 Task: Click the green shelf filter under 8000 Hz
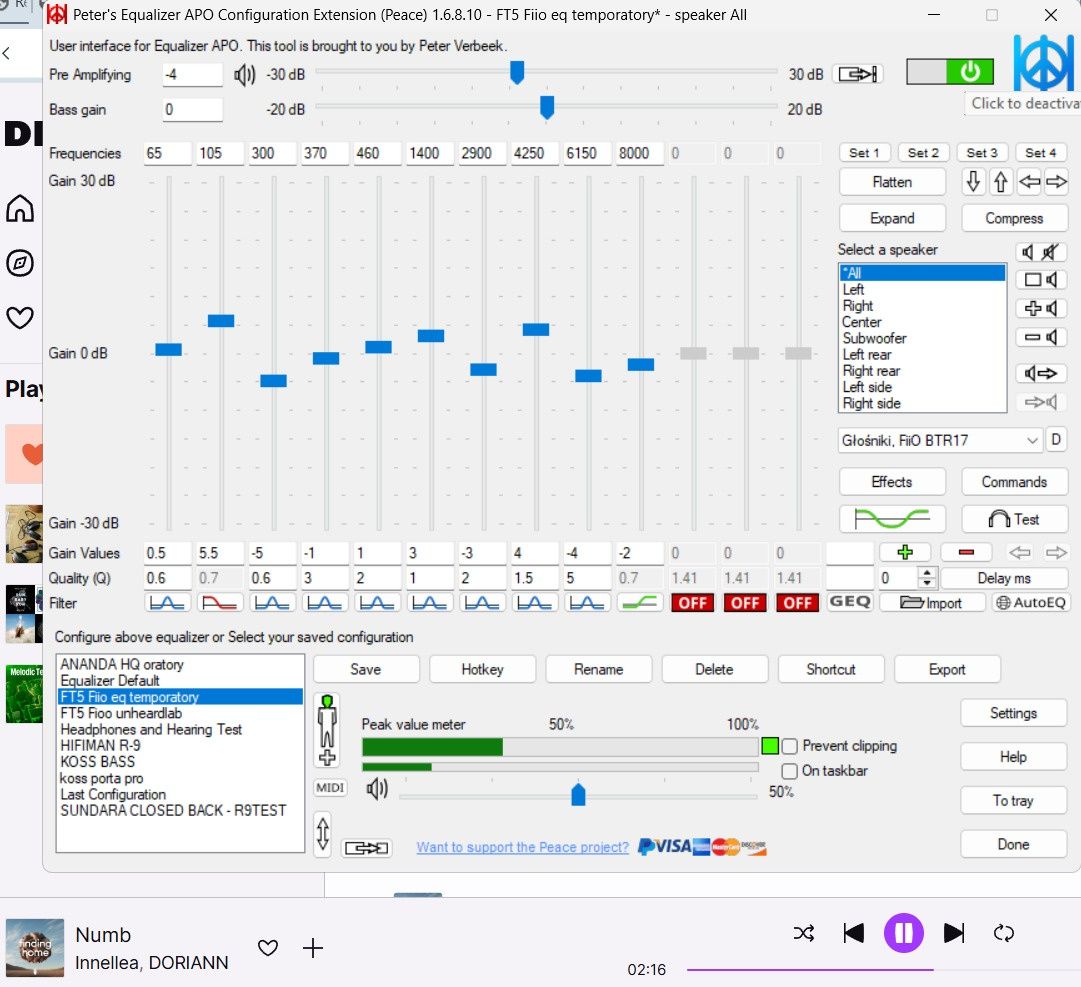[x=639, y=603]
